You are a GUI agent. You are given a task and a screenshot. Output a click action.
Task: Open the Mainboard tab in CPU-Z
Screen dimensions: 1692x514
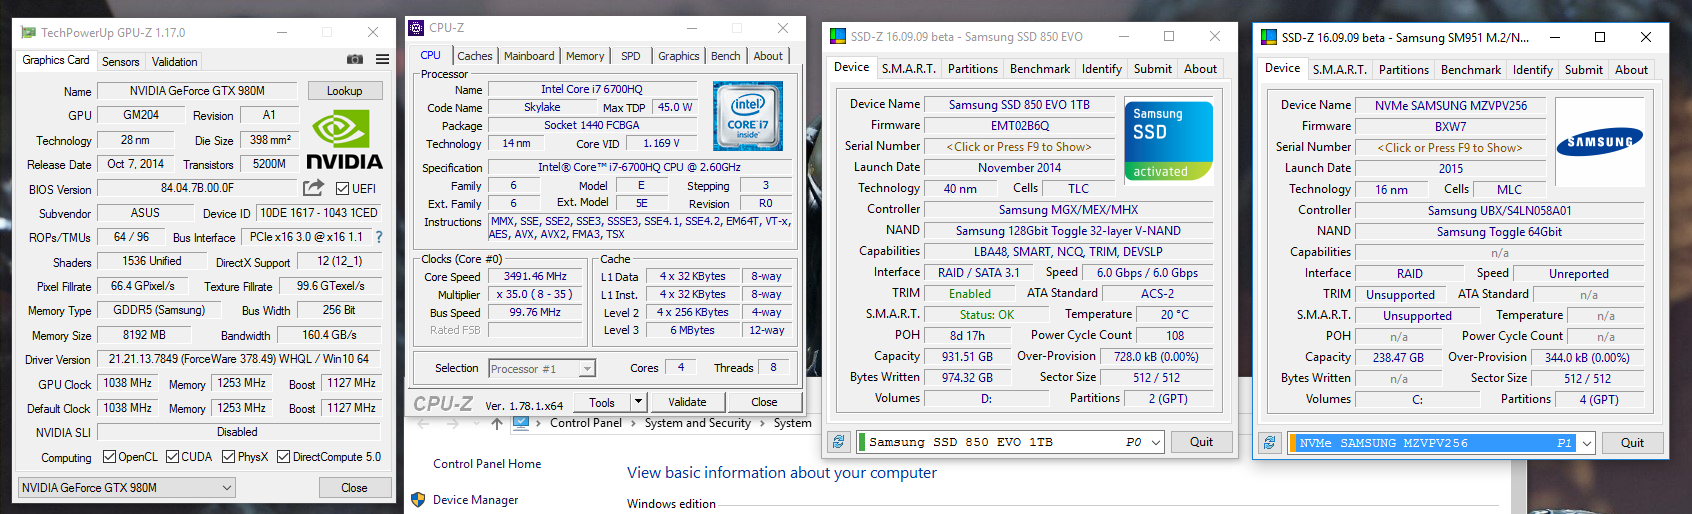529,56
